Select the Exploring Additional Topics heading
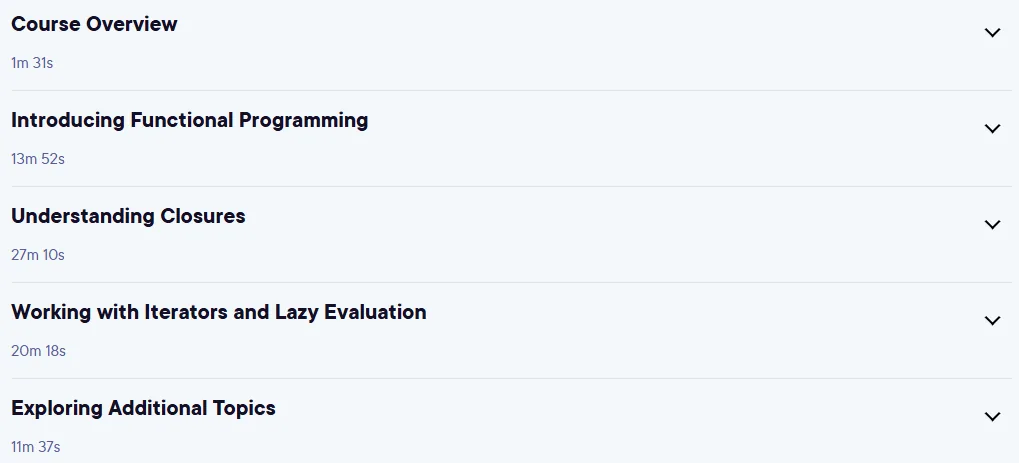 pos(143,408)
